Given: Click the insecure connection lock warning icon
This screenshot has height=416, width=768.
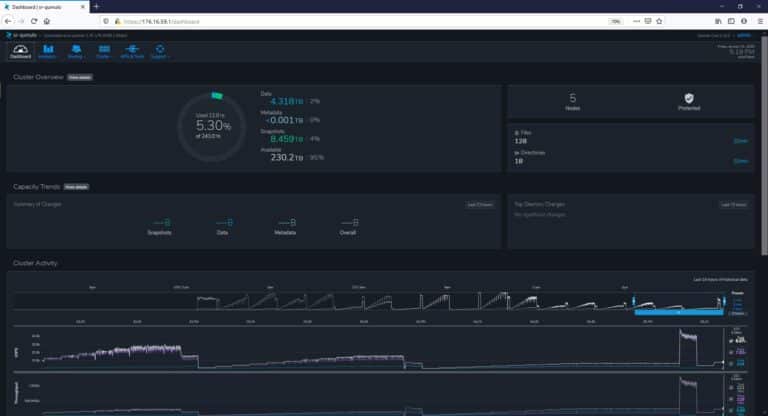Looking at the screenshot, I should (x=117, y=21).
